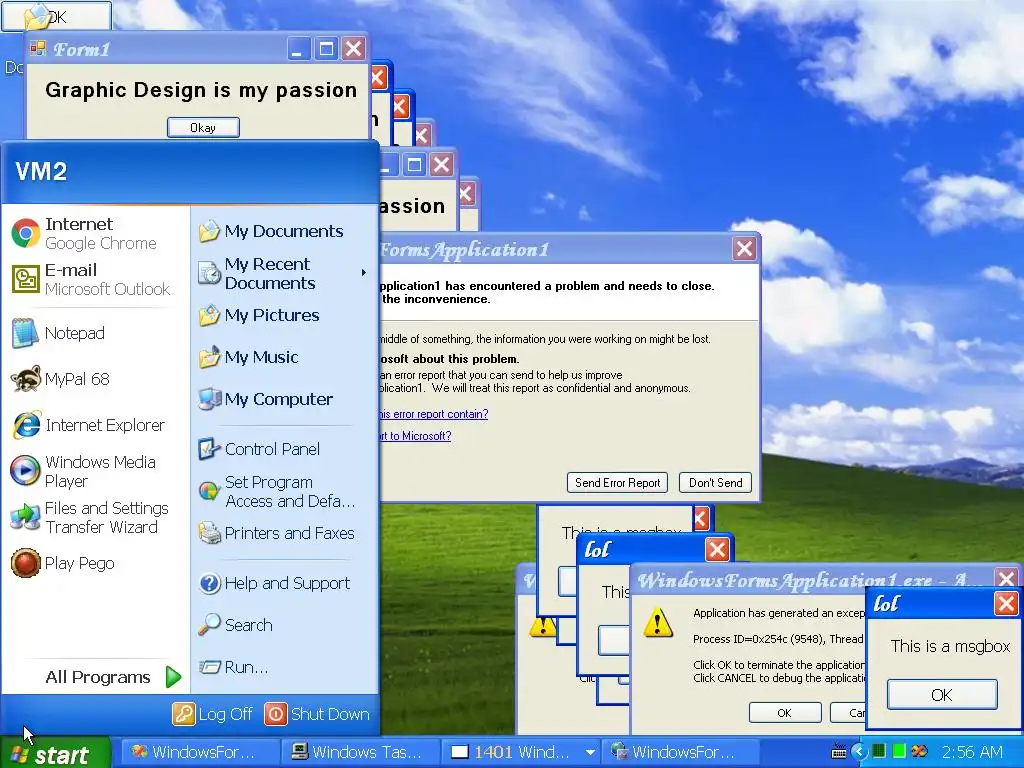Click VM2 user name header

[41, 172]
